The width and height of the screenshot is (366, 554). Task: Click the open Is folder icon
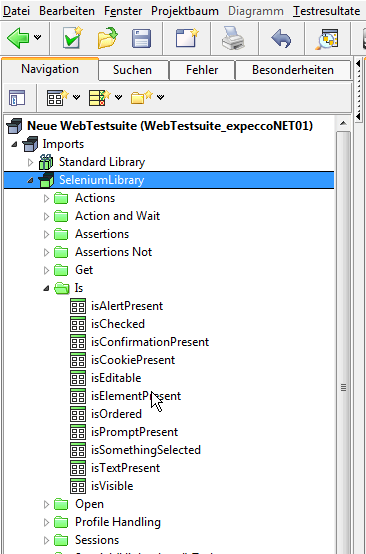tap(61, 288)
